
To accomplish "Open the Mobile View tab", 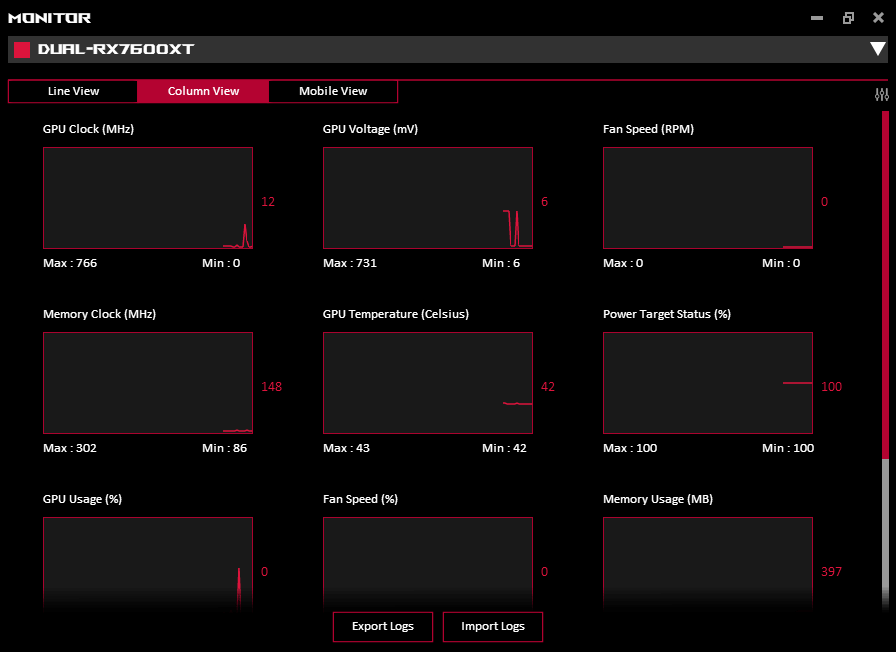I will coord(333,91).
